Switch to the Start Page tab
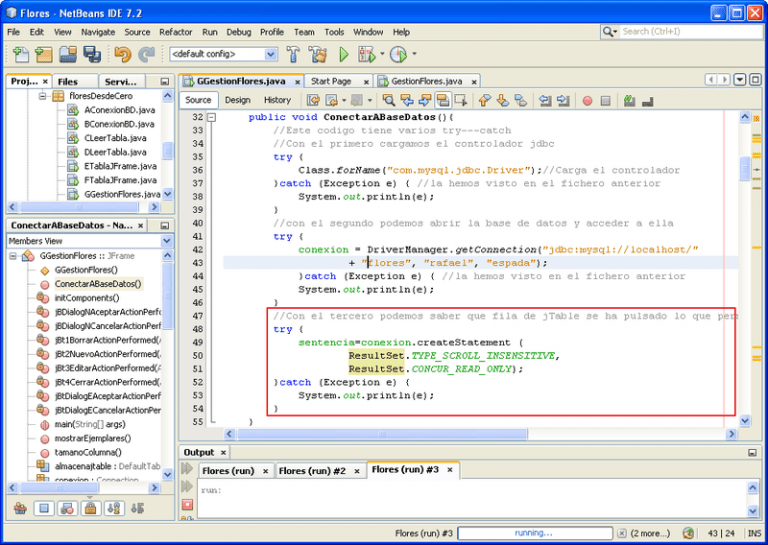This screenshot has width=768, height=545. [331, 81]
